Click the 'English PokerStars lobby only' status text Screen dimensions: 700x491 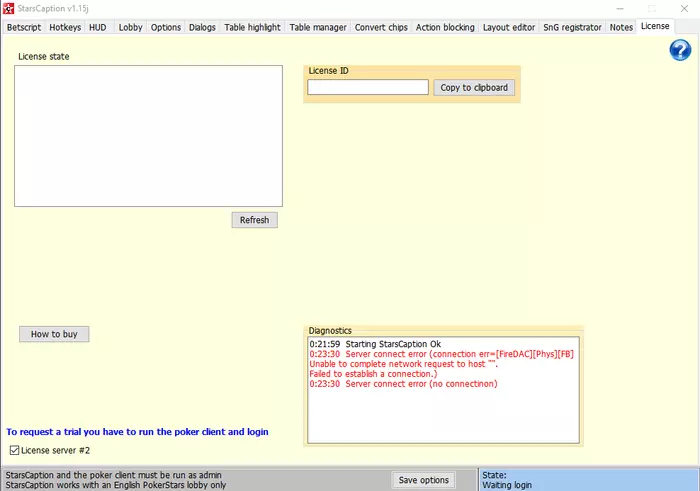click(116, 485)
